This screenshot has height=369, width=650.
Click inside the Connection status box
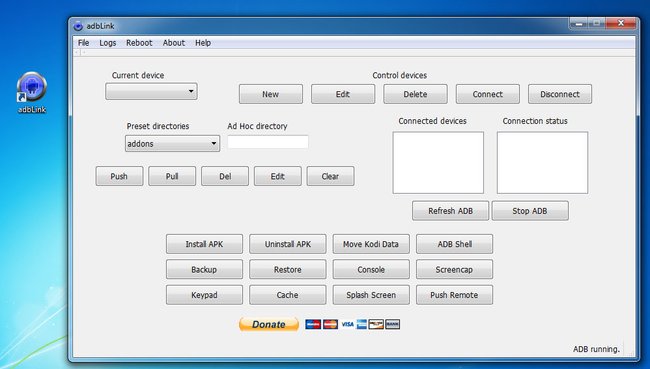point(542,163)
